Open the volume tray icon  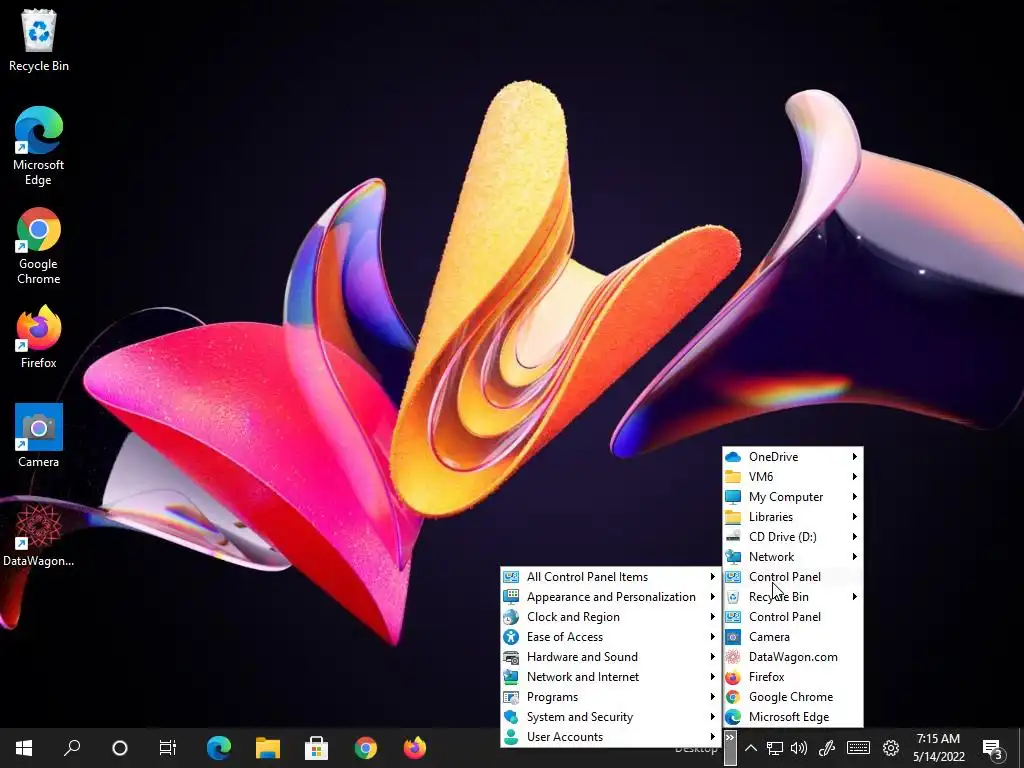tap(799, 748)
